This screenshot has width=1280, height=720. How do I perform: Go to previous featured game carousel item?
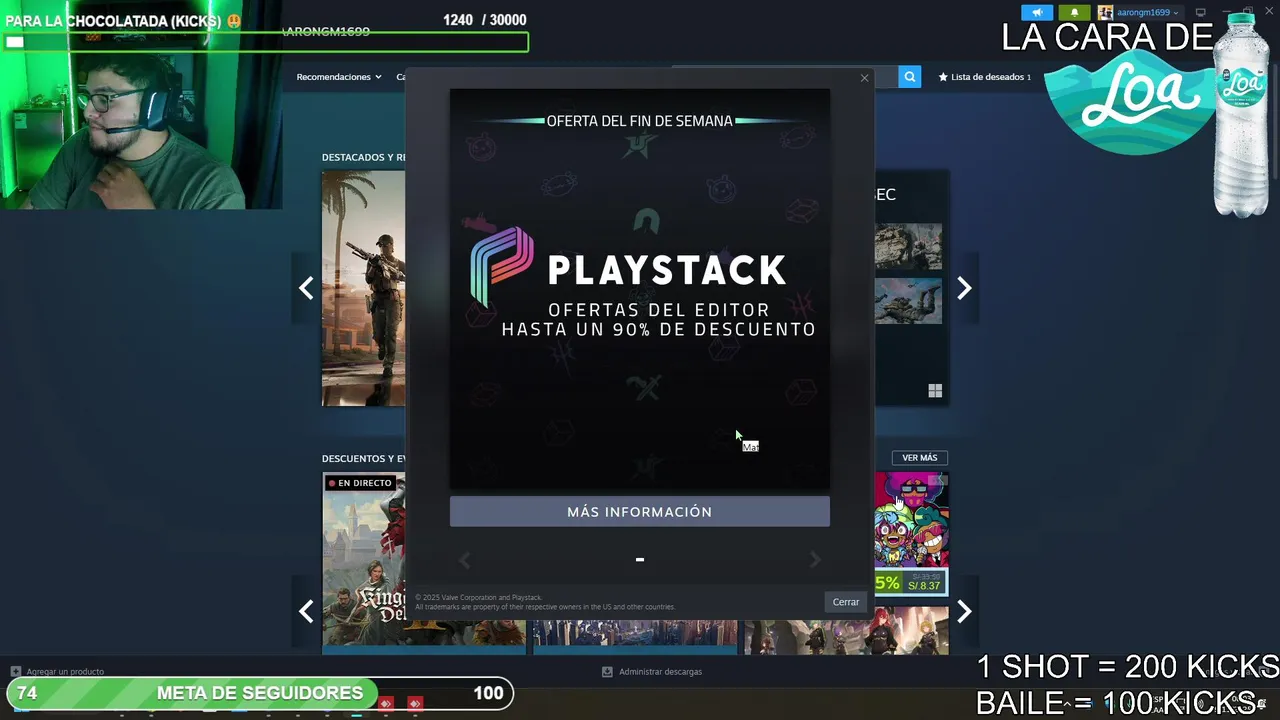click(x=306, y=288)
